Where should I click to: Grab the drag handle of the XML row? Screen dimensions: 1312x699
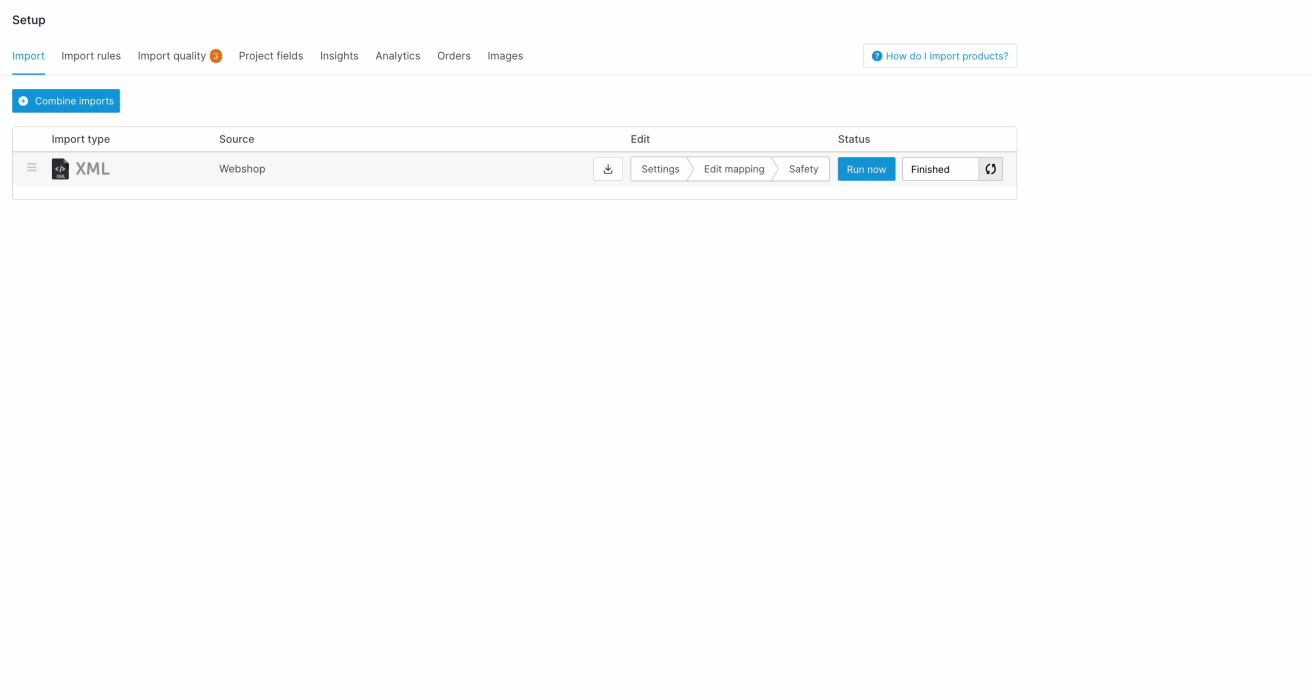32,168
